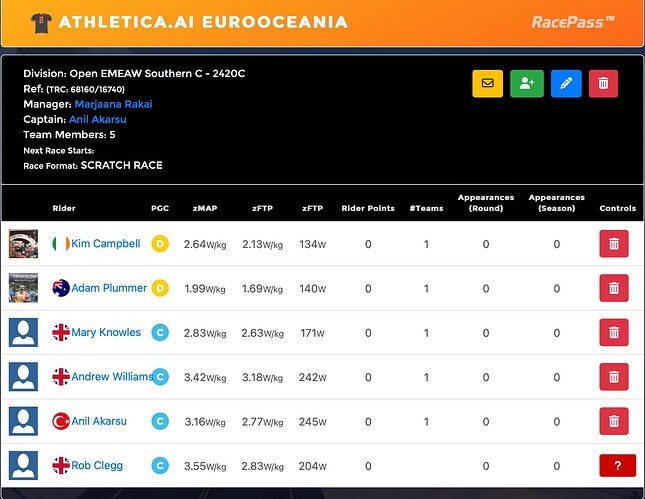Click Mary Knowles' default avatar
Viewport: 645px width, 499px height.
pyautogui.click(x=23, y=332)
